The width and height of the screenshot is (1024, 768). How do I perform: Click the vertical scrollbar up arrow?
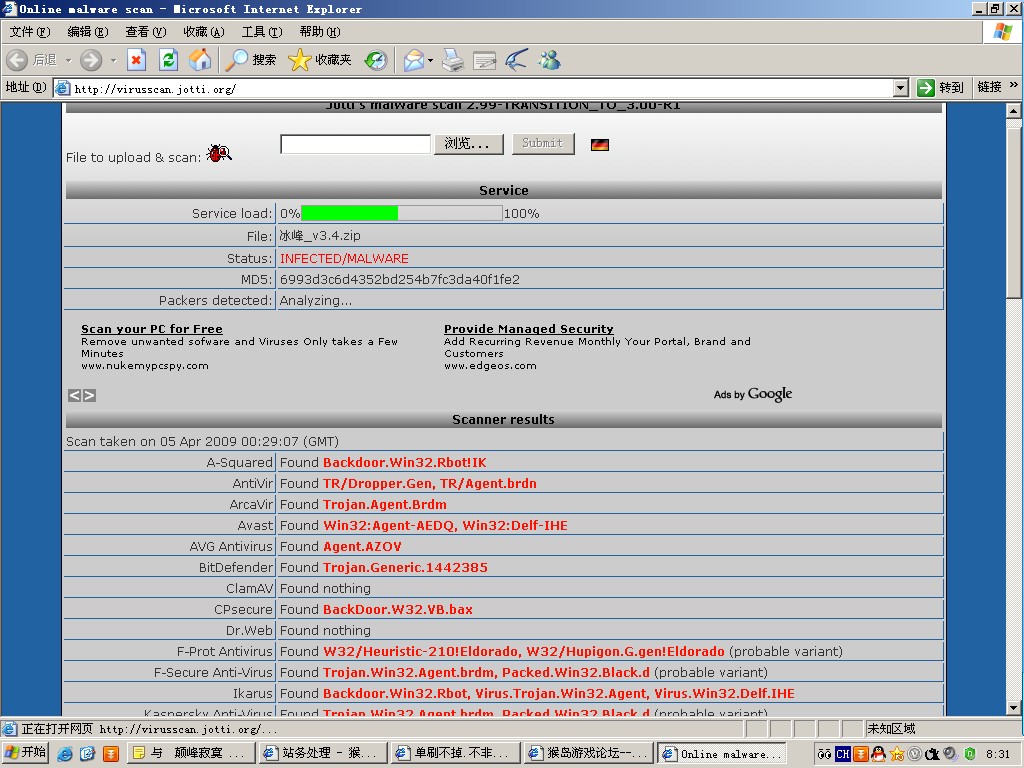tap(1014, 111)
